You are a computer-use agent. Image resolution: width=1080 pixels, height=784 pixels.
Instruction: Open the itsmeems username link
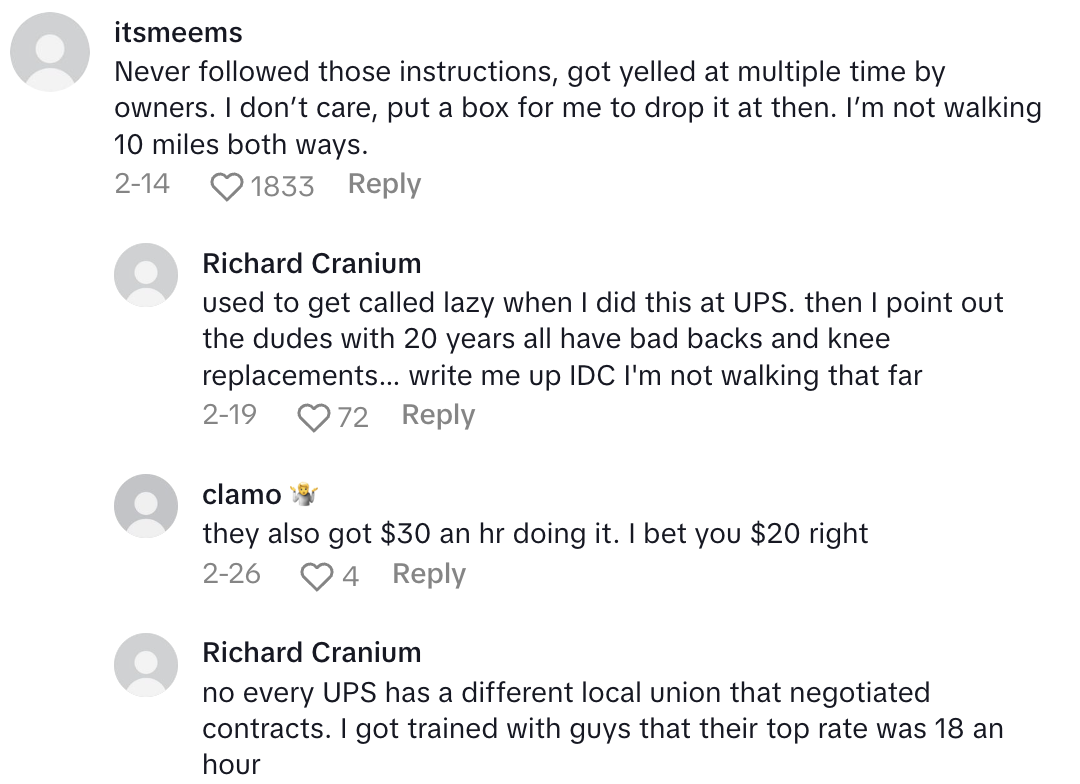point(178,33)
